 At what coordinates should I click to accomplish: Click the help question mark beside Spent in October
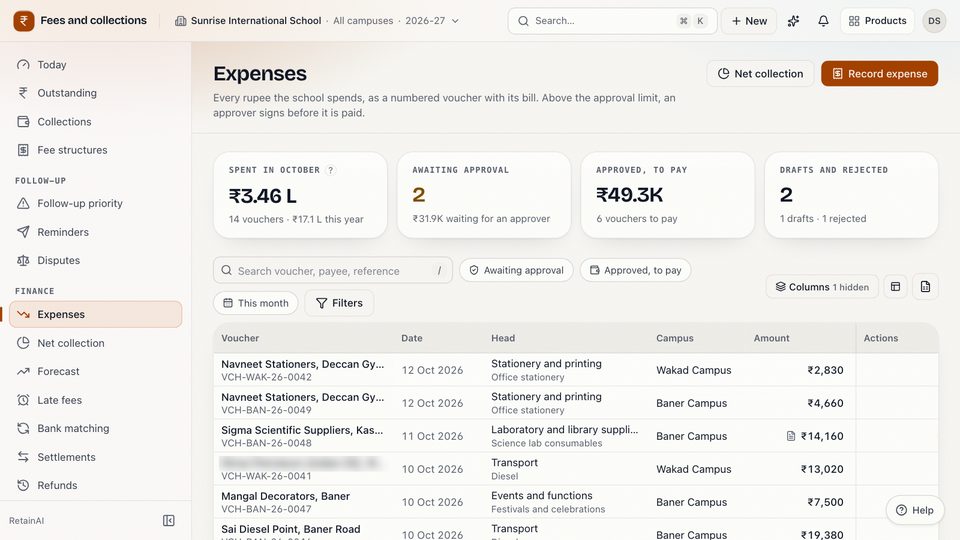pyautogui.click(x=331, y=170)
